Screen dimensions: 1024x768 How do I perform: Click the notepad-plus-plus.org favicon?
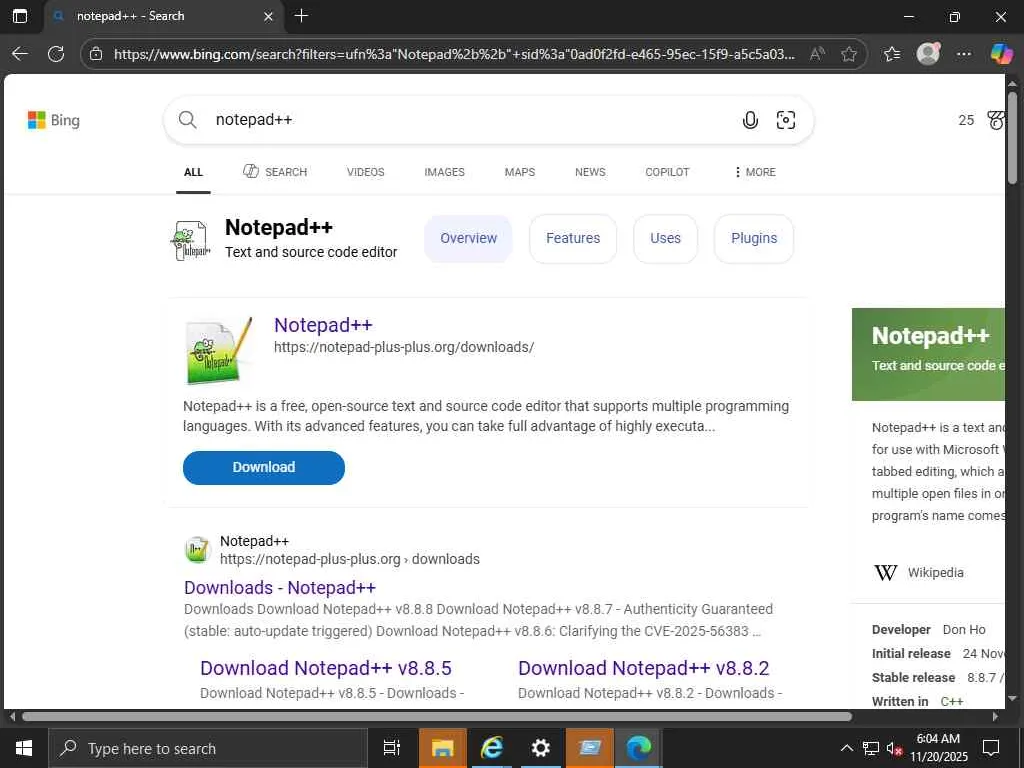[x=197, y=550]
